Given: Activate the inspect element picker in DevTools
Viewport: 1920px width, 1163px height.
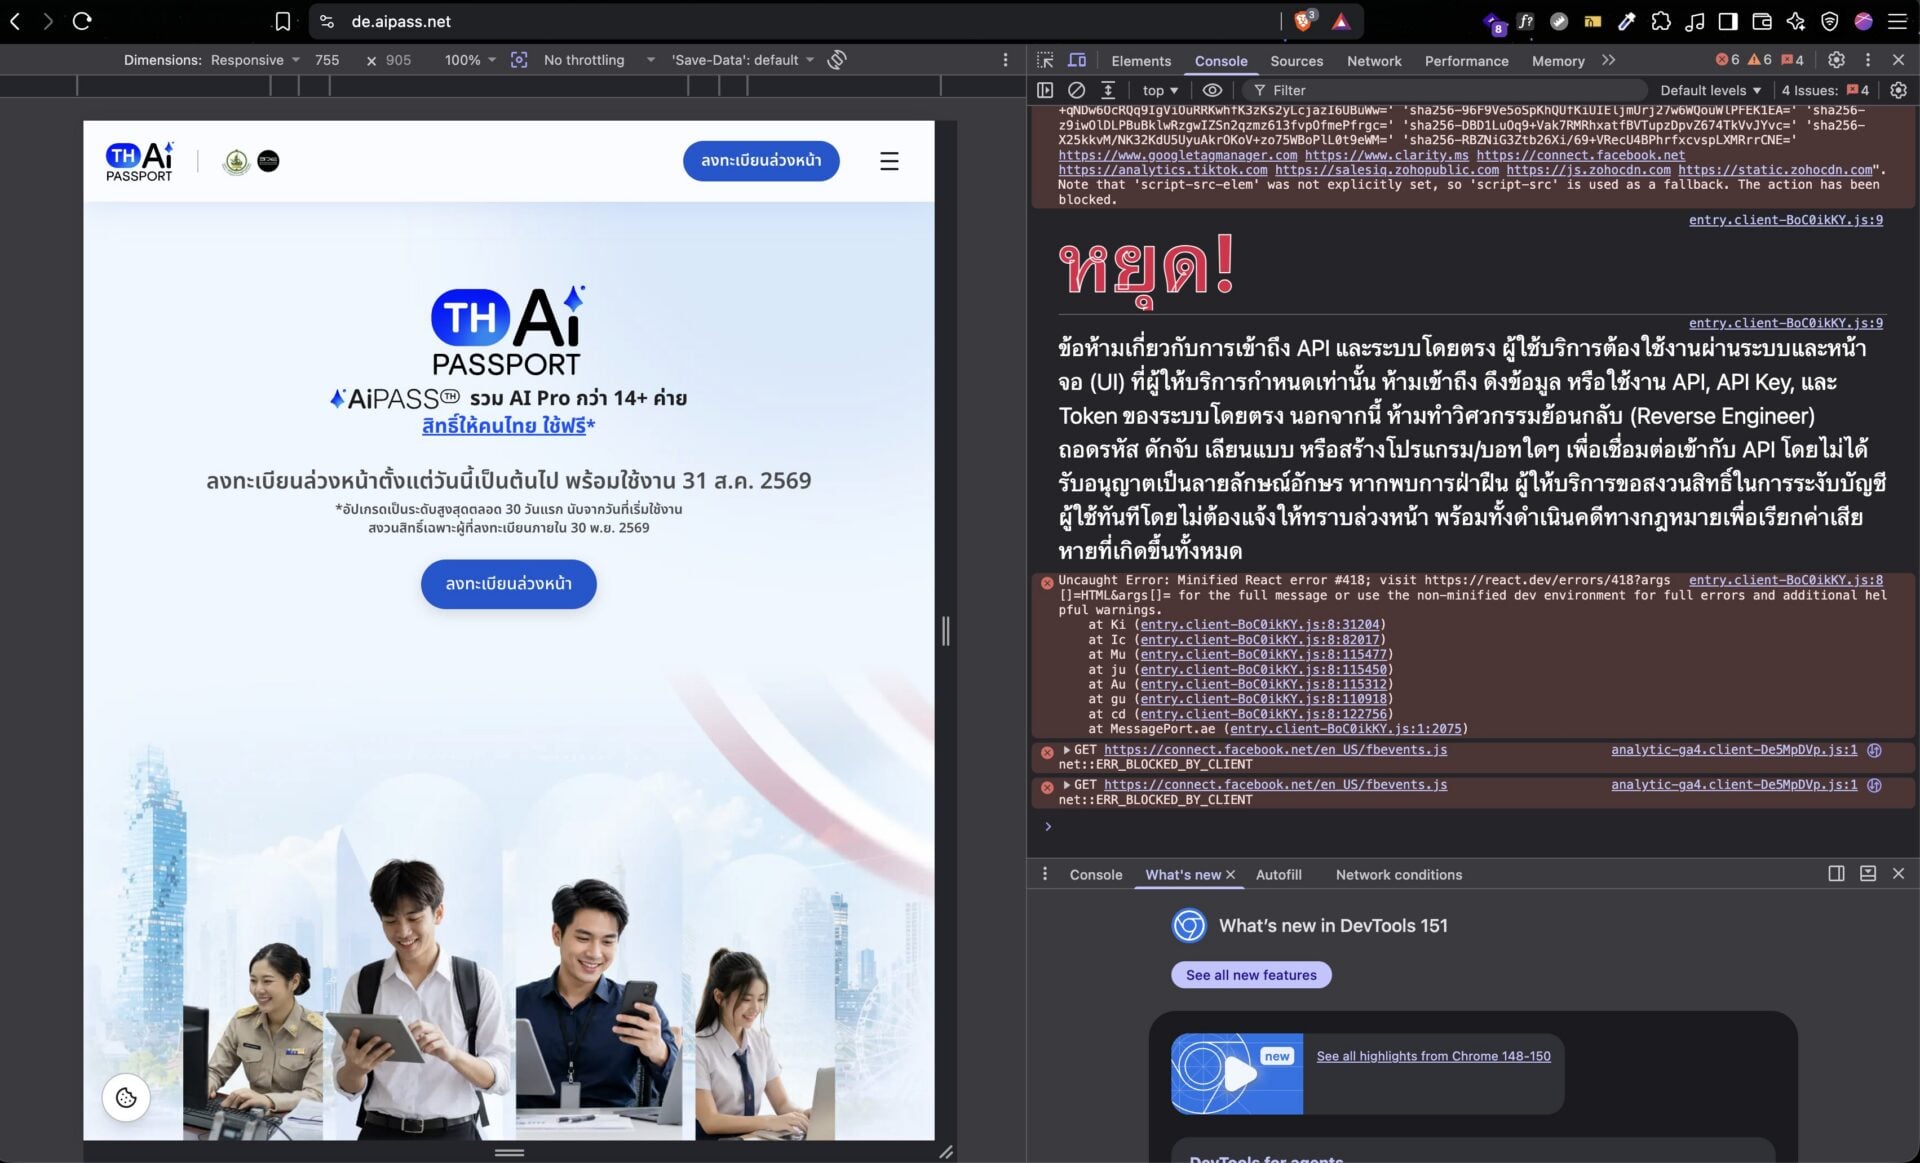Looking at the screenshot, I should 1045,60.
